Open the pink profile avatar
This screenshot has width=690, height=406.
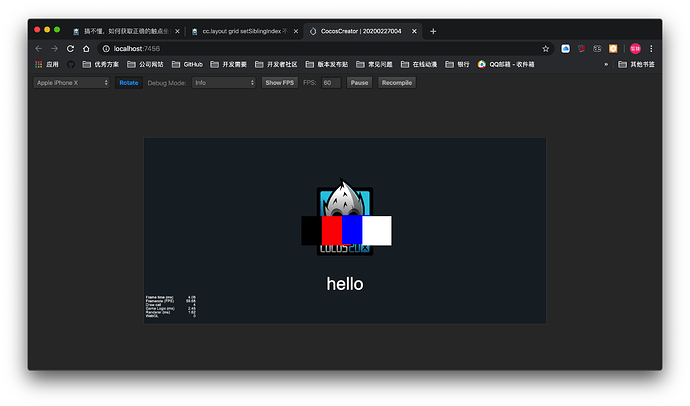[x=635, y=49]
